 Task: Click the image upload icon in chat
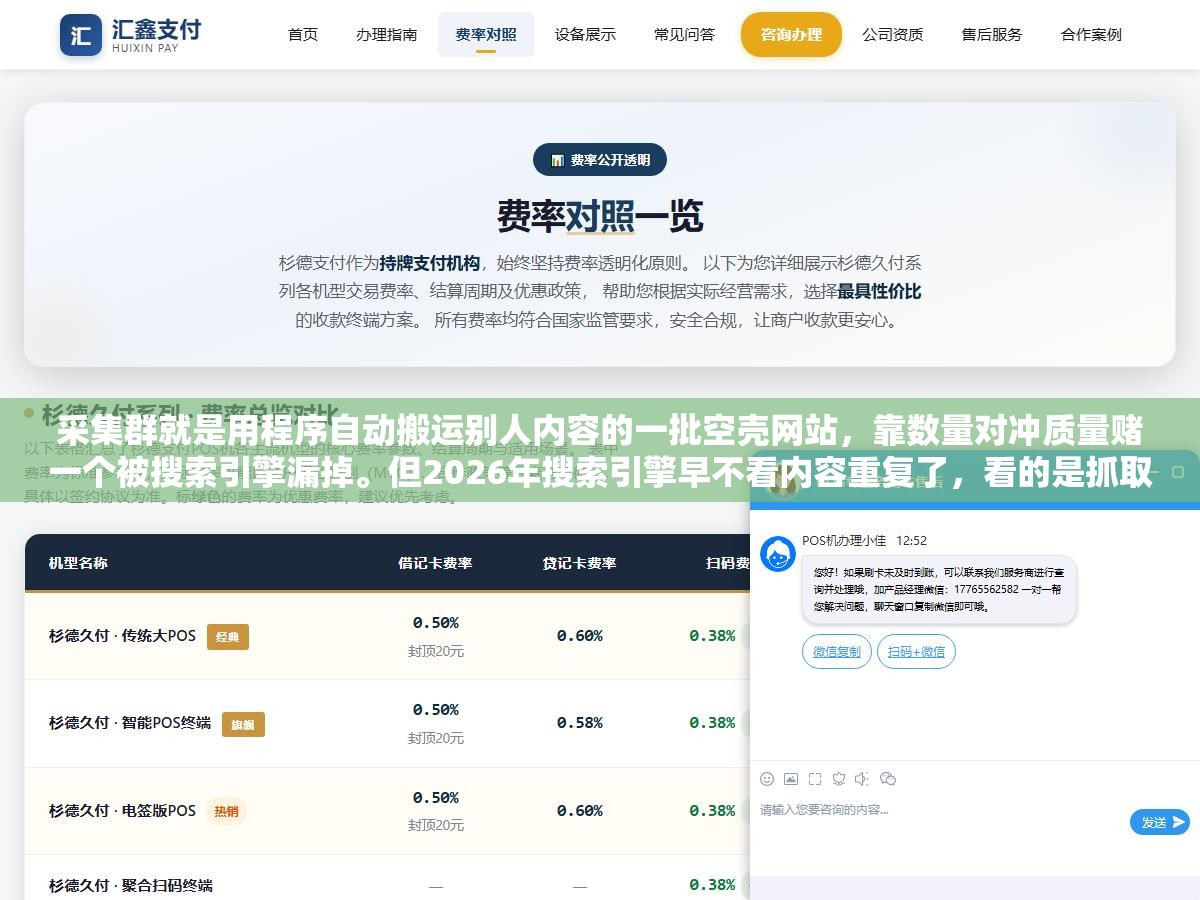pyautogui.click(x=791, y=778)
